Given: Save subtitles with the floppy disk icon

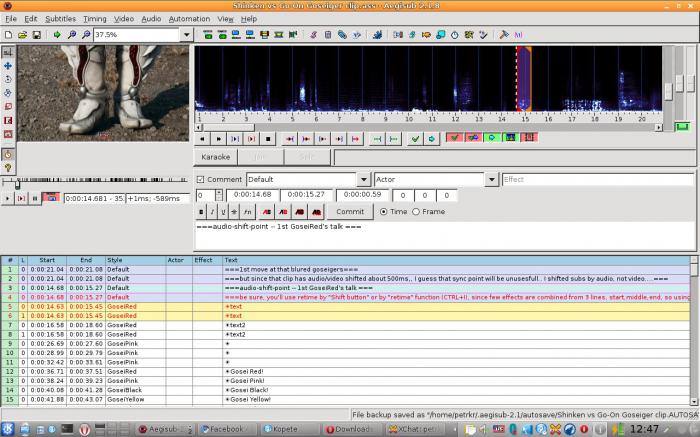Looking at the screenshot, I should [37, 35].
